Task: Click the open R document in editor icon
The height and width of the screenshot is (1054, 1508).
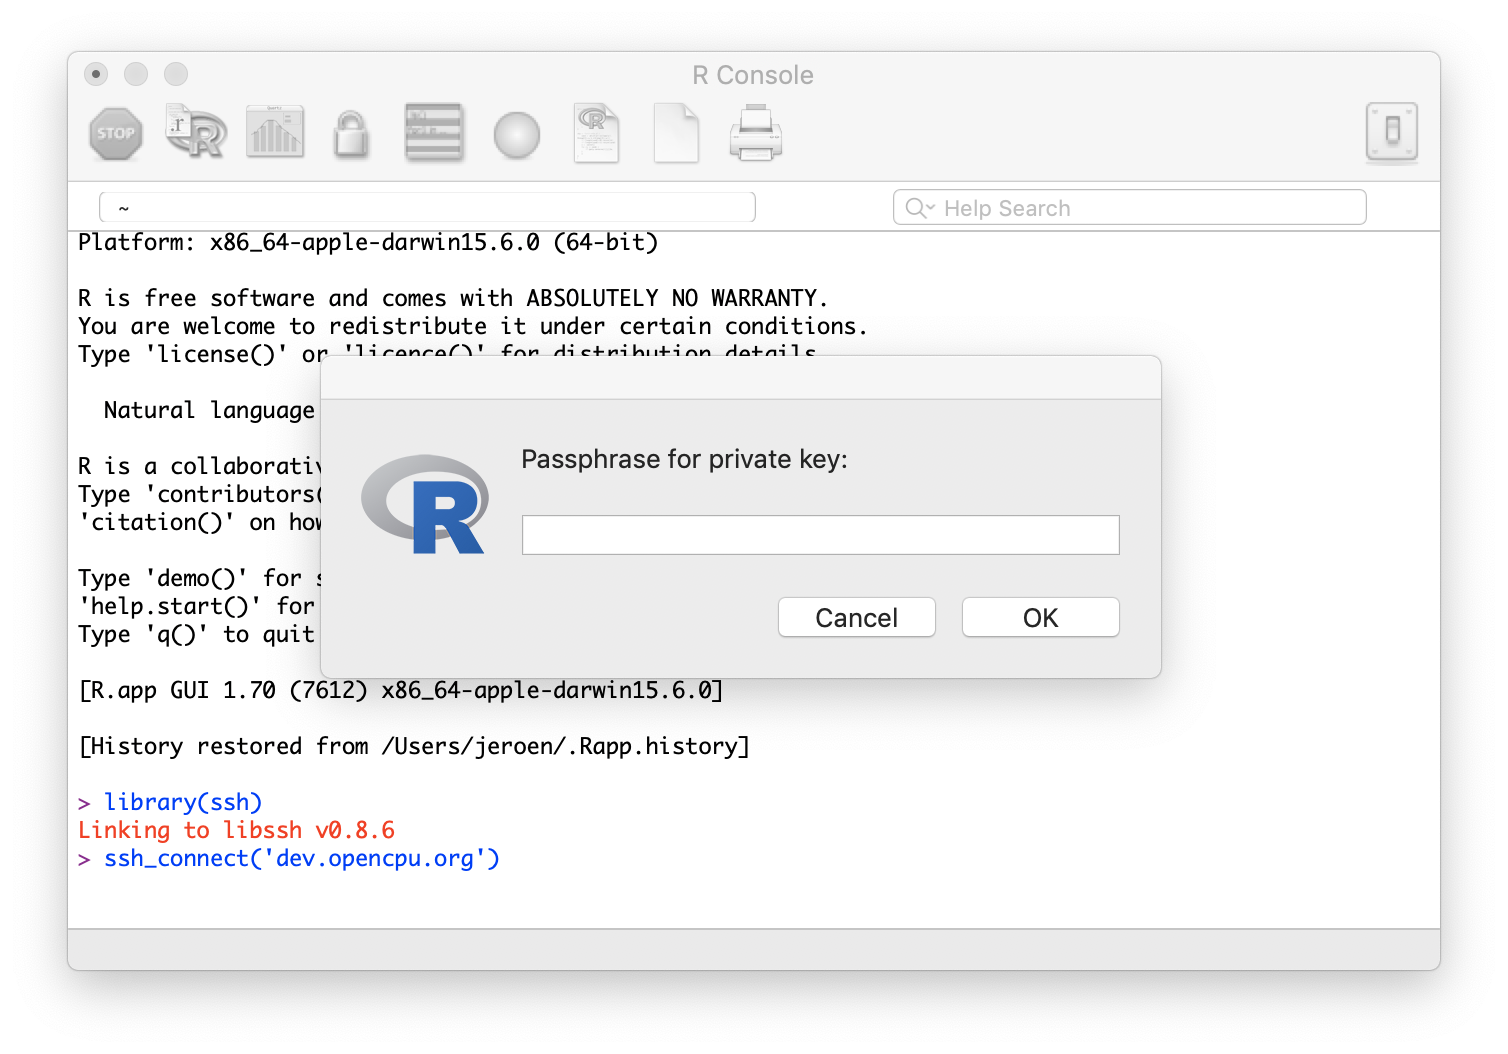Action: (x=596, y=134)
